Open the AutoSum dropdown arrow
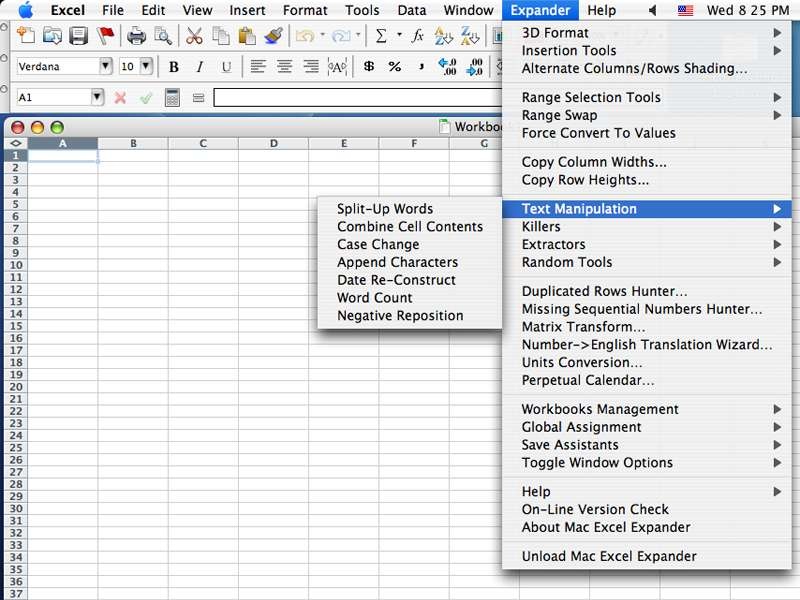The width and height of the screenshot is (800, 600). 399,35
